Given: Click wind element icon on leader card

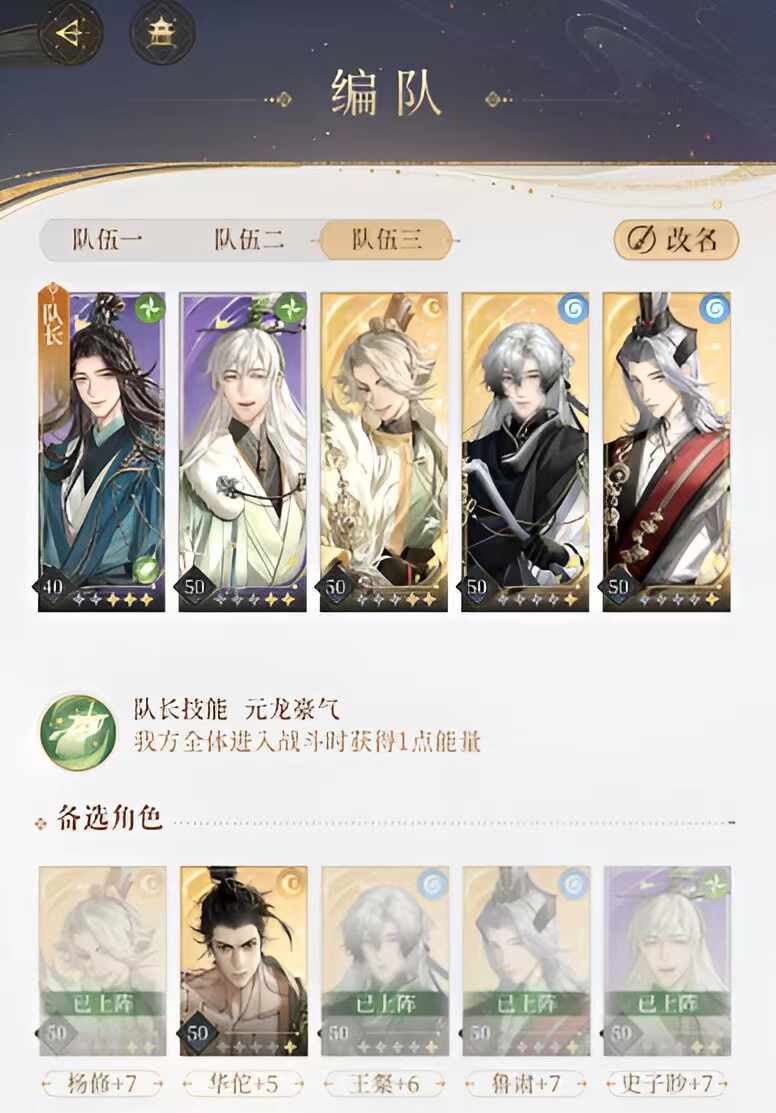Looking at the screenshot, I should pyautogui.click(x=150, y=308).
